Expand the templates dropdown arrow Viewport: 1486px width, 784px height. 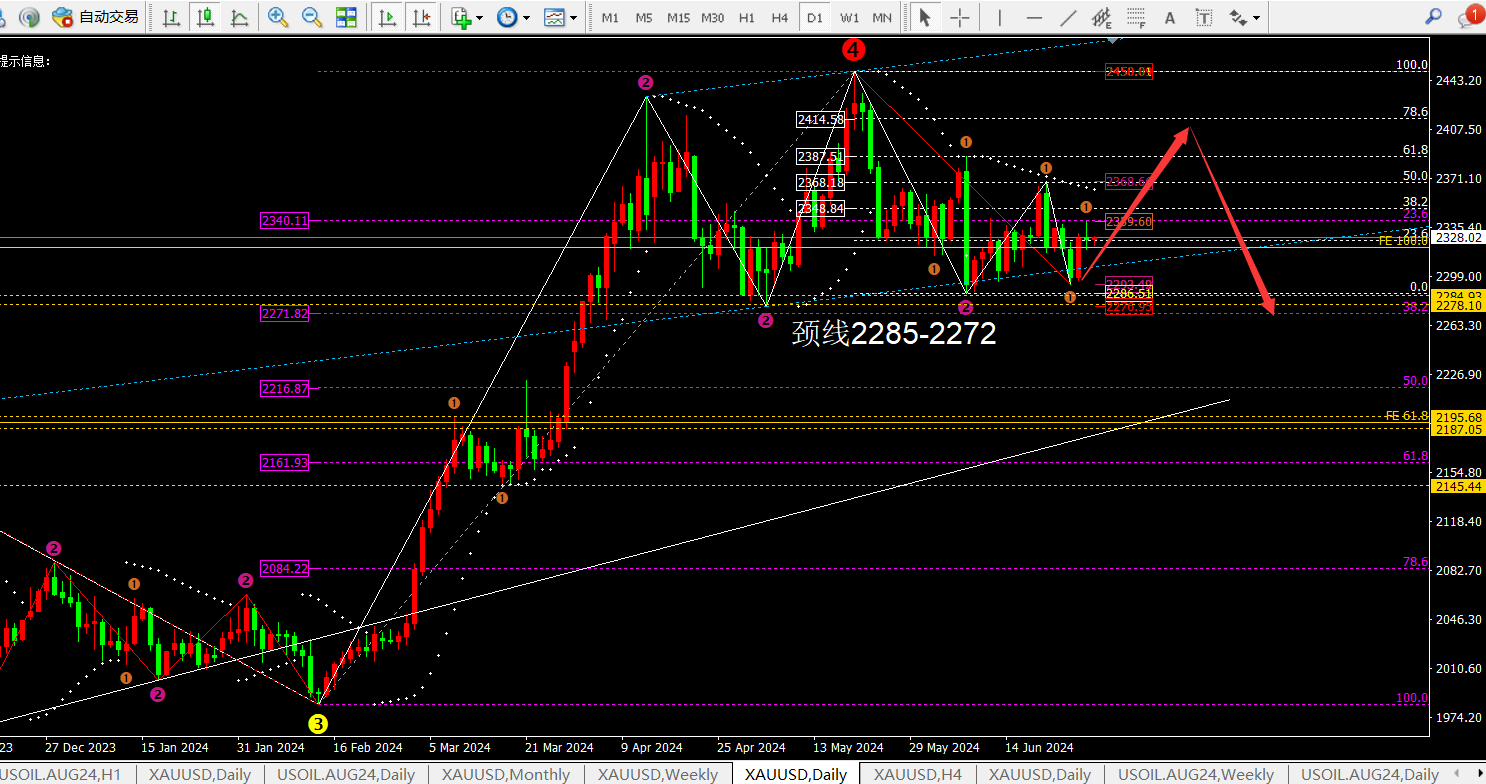point(573,17)
